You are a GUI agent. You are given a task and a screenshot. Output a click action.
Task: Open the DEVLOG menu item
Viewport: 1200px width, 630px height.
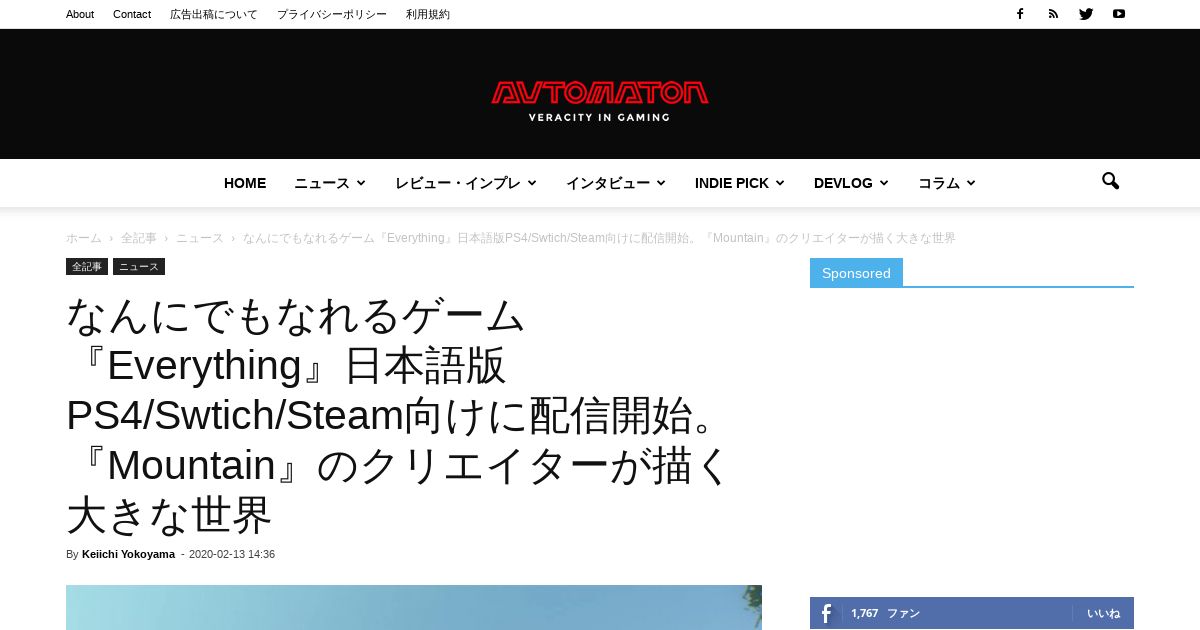[x=843, y=183]
